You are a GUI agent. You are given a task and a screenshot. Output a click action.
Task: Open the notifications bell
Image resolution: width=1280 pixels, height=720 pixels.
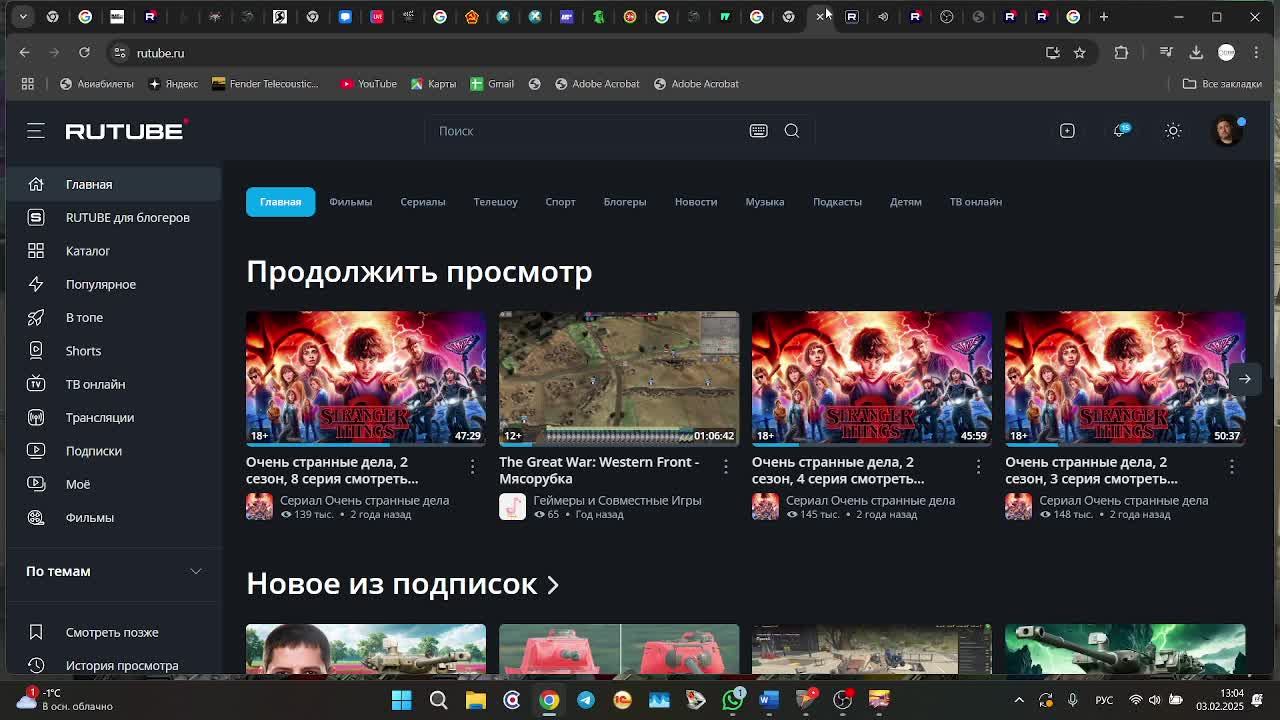pos(1120,131)
